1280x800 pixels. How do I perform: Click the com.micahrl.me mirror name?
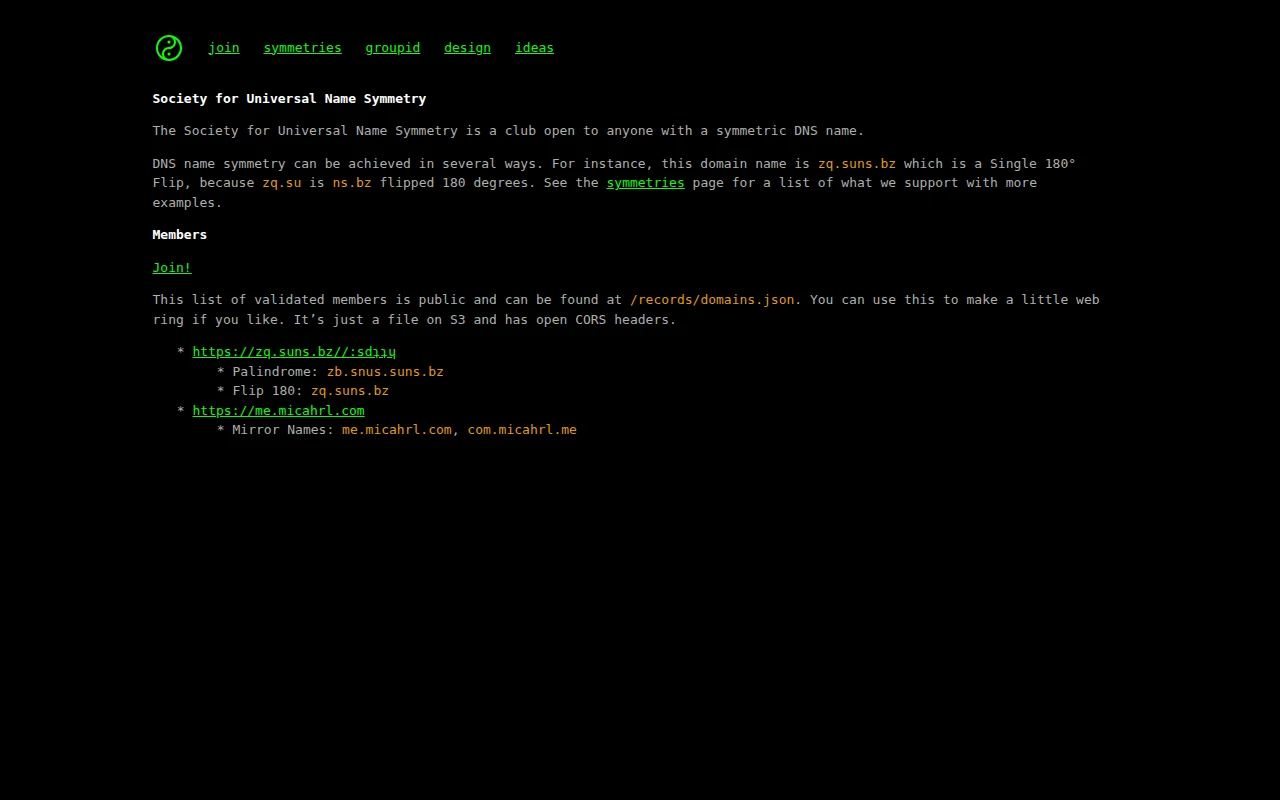[522, 429]
